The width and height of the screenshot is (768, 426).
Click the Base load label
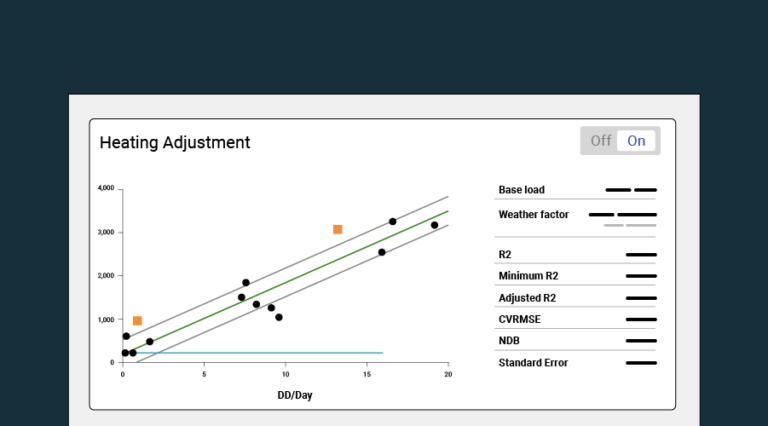tap(521, 190)
